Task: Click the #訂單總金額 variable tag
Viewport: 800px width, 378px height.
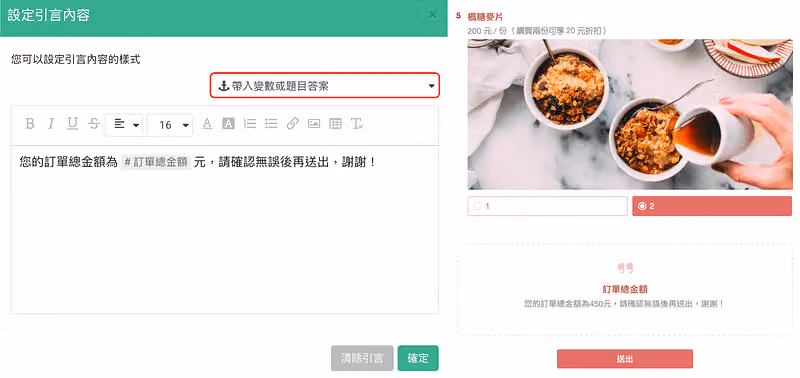Action: (156, 163)
